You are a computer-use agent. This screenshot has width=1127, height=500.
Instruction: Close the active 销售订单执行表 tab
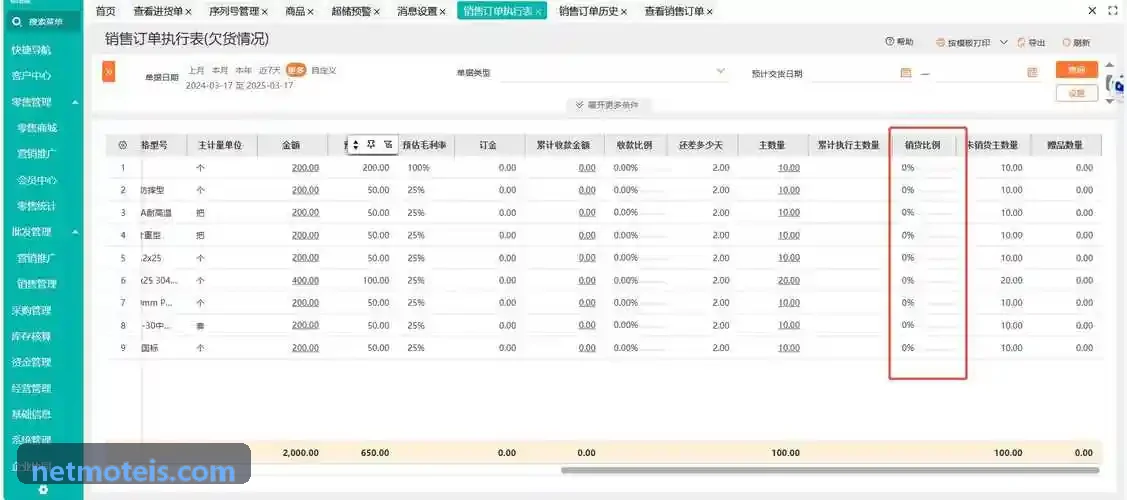pyautogui.click(x=538, y=11)
